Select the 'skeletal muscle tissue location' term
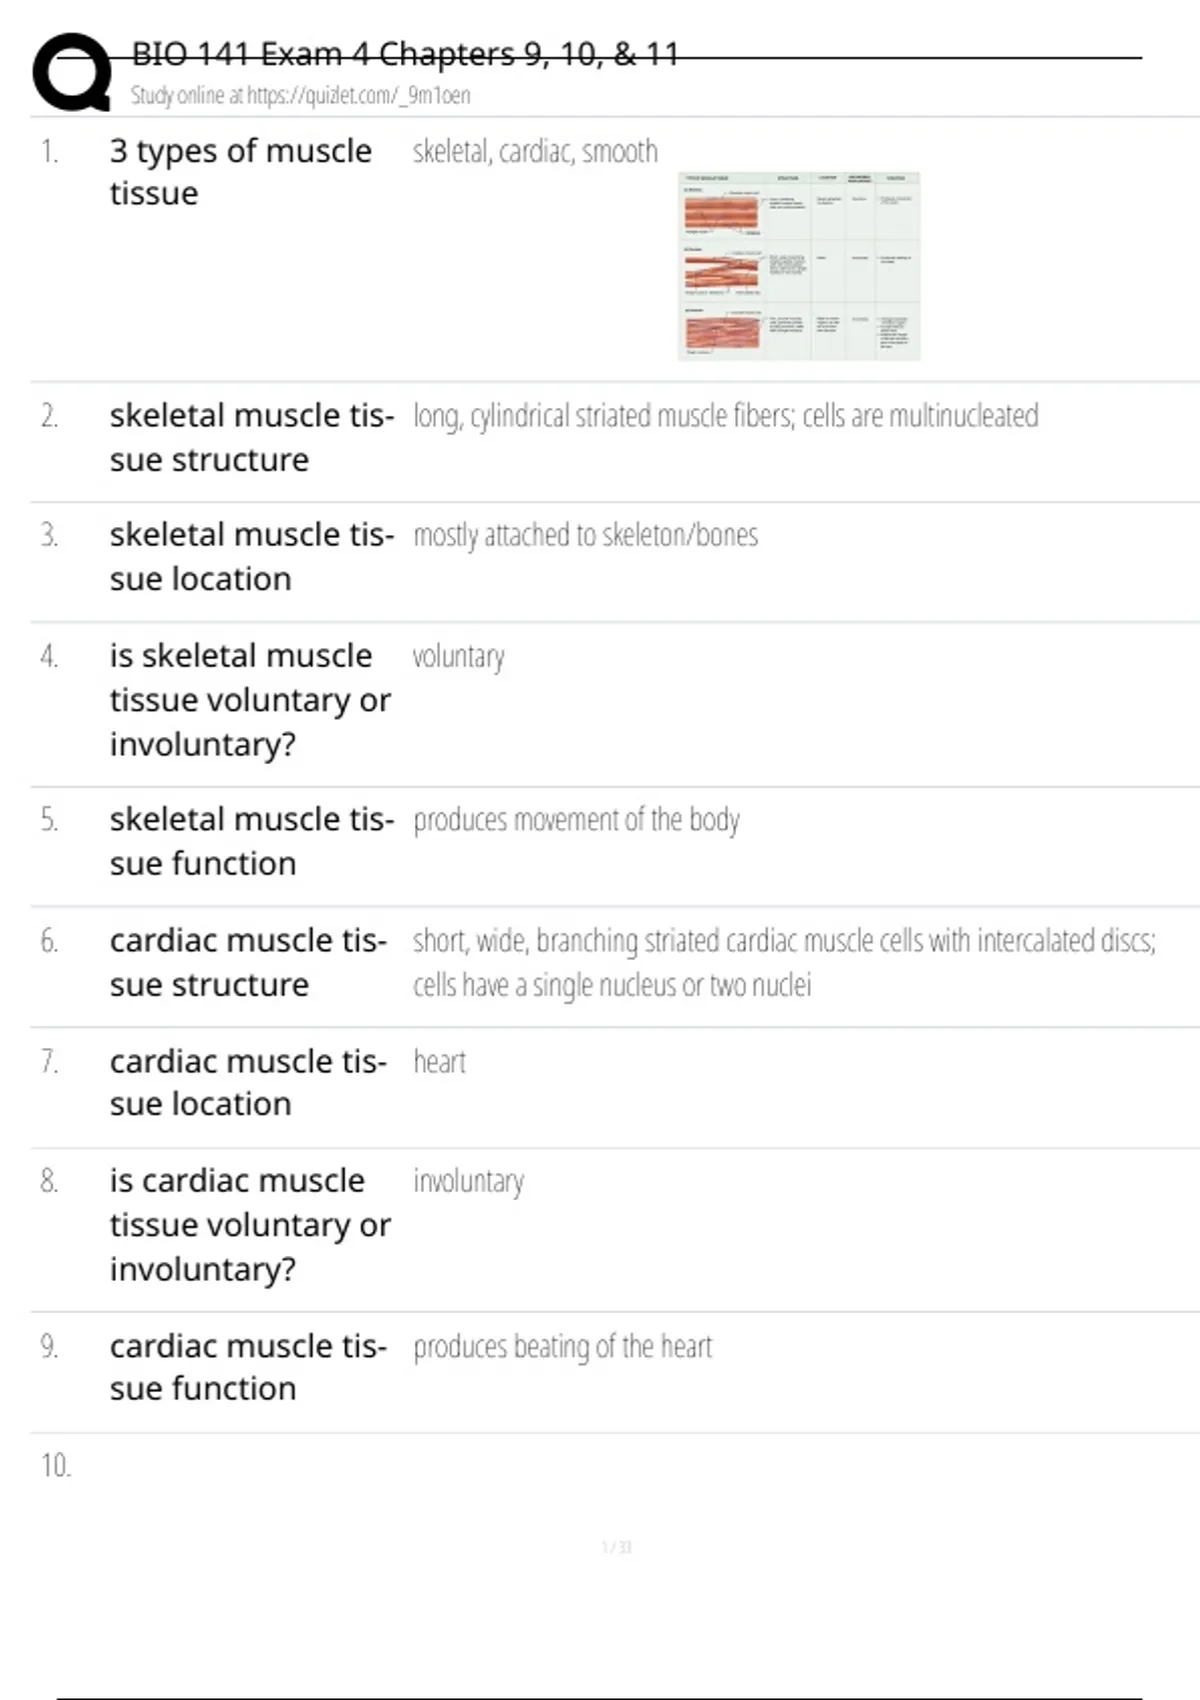This screenshot has height=1700, width=1200. [x=251, y=557]
